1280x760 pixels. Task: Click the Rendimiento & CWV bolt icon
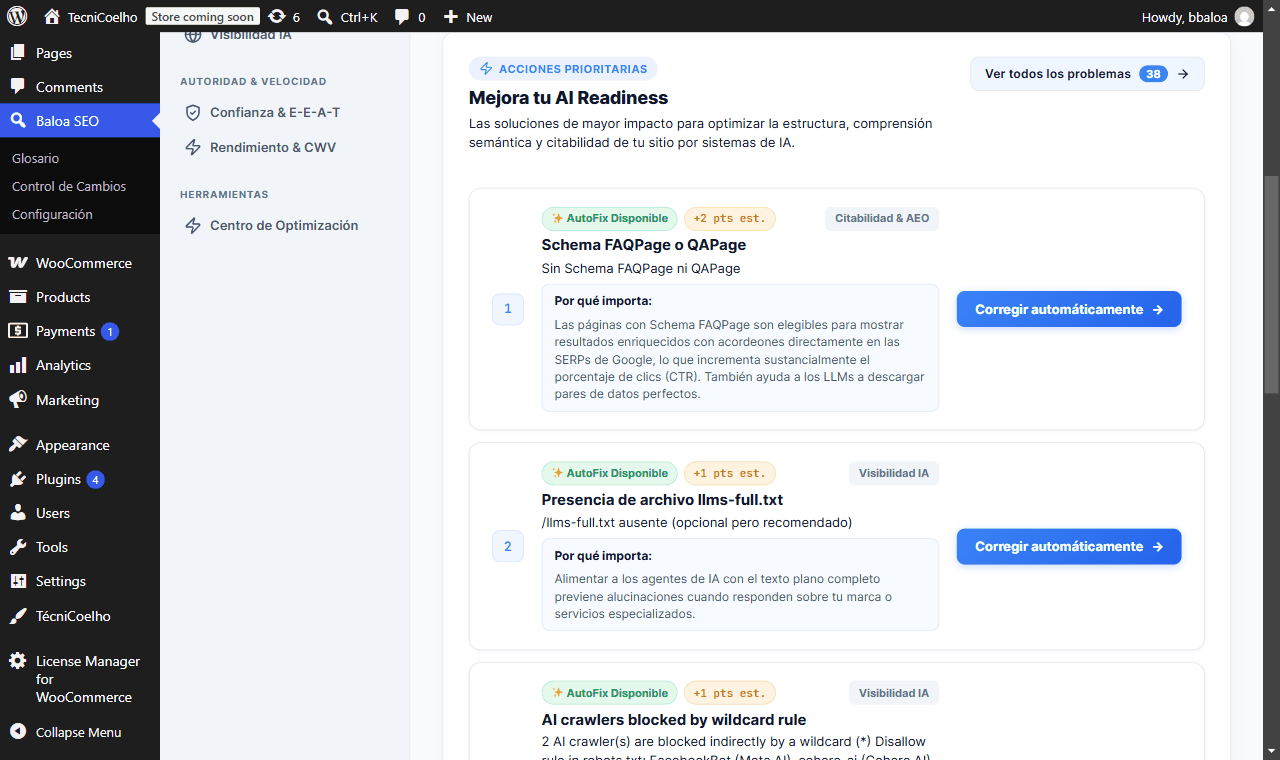click(x=193, y=147)
